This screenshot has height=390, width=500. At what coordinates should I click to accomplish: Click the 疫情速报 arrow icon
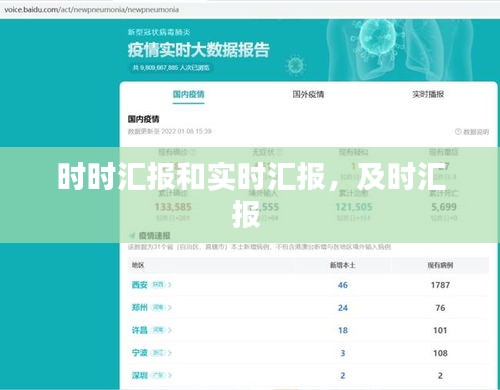(132, 236)
